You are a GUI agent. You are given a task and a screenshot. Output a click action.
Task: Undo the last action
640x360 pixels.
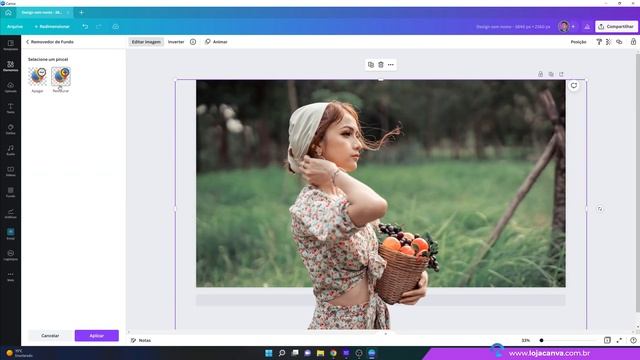coord(85,27)
